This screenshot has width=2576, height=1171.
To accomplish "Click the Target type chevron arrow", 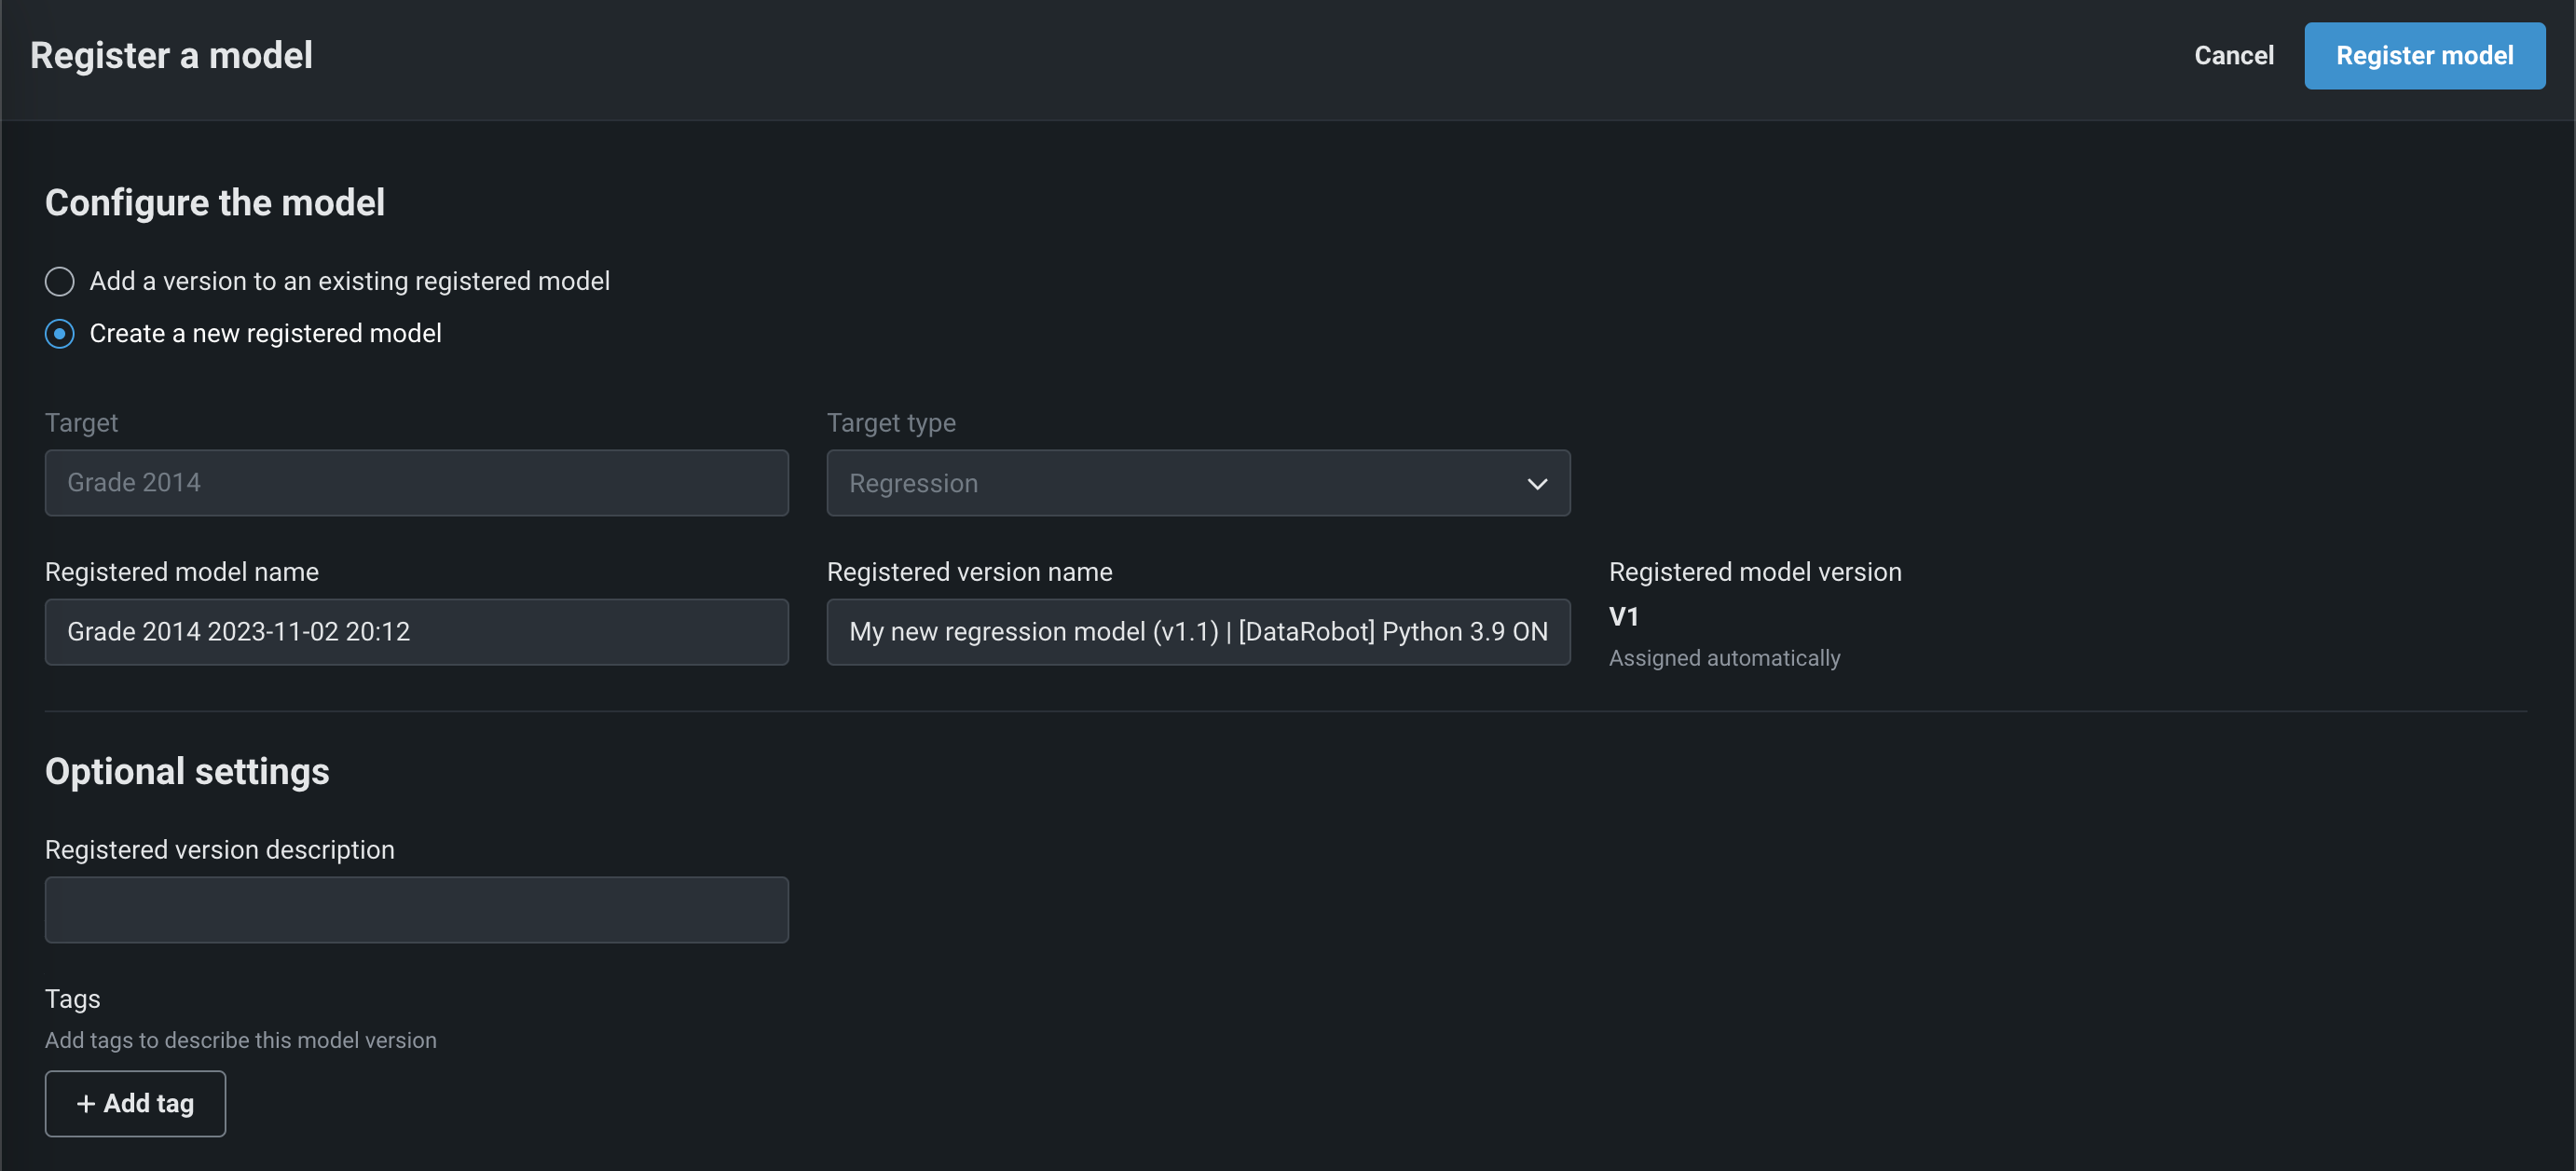I will click(x=1536, y=484).
